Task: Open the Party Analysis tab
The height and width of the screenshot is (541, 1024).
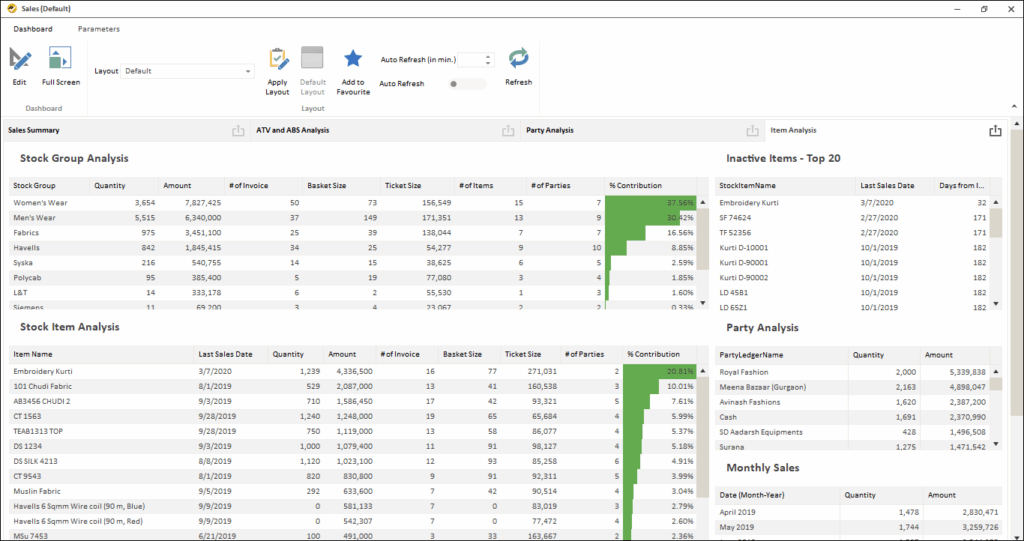Action: 550,130
